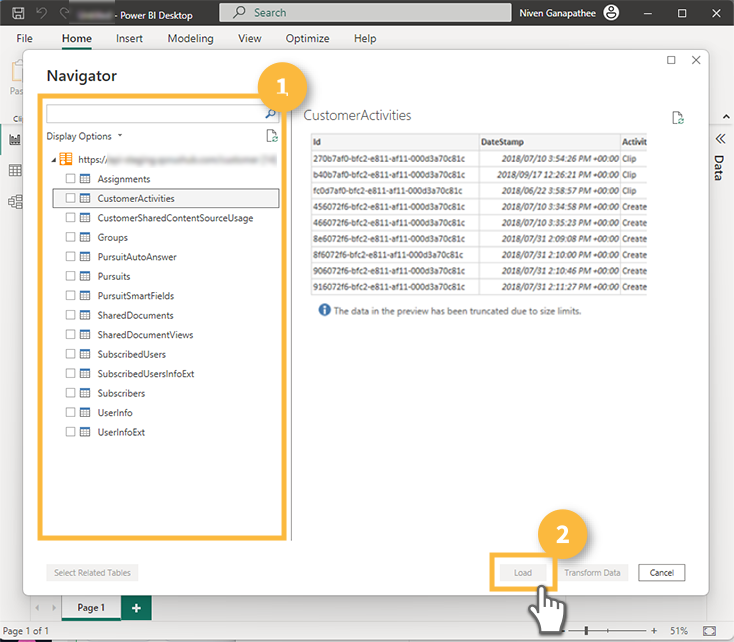Screen dimensions: 734x642
Task: Click the Transform Data button
Action: pyautogui.click(x=592, y=573)
